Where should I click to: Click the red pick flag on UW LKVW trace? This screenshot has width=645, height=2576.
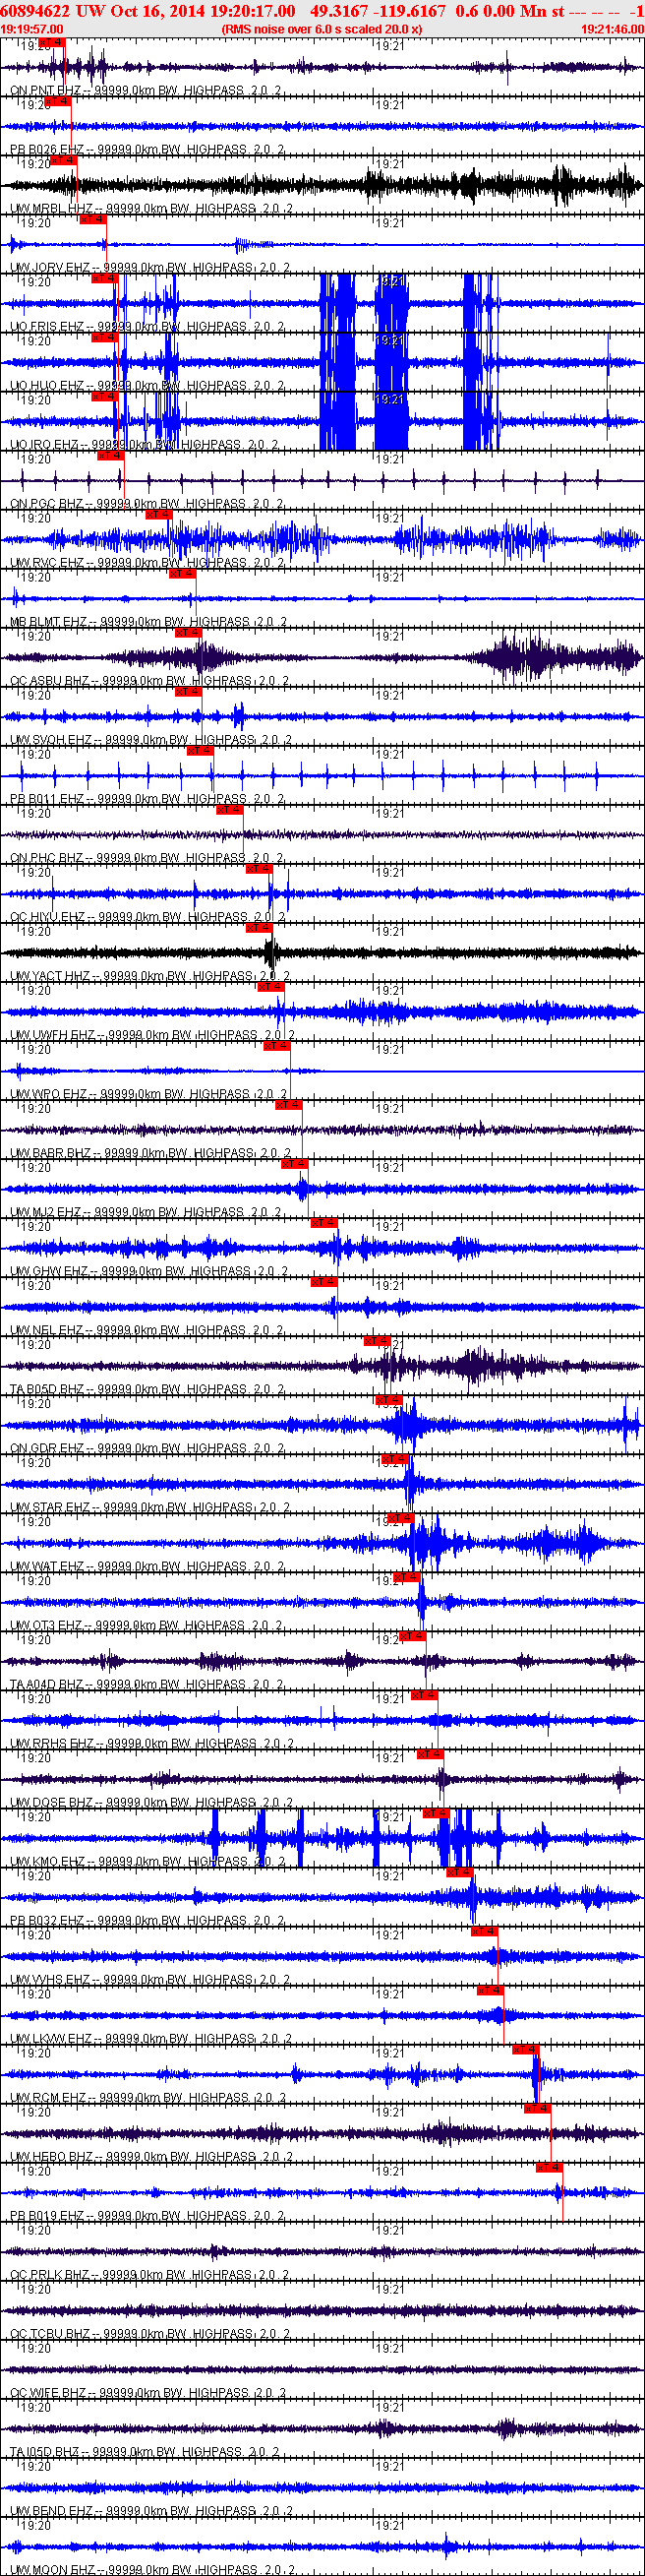point(490,1989)
